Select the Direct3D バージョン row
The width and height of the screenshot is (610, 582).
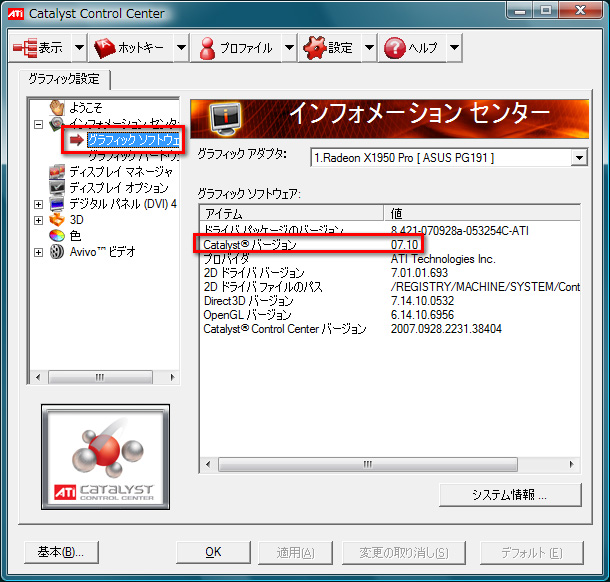tap(390, 301)
